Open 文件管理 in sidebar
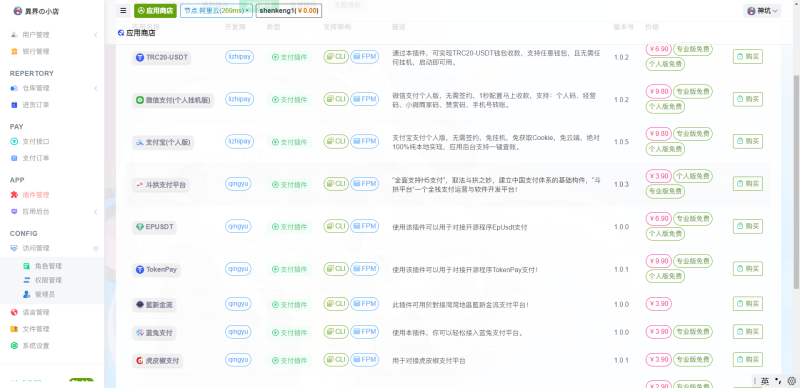This screenshot has width=800, height=388. [x=36, y=329]
